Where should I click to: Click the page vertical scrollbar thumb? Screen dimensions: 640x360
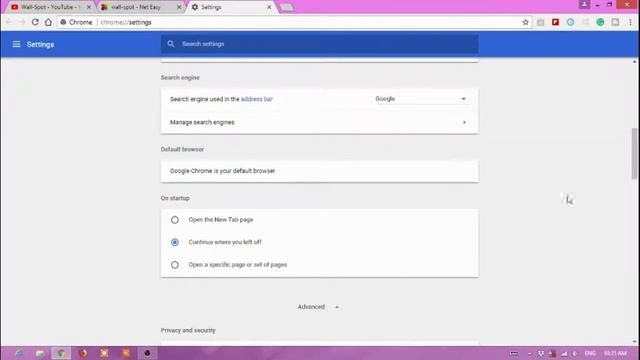[x=634, y=153]
